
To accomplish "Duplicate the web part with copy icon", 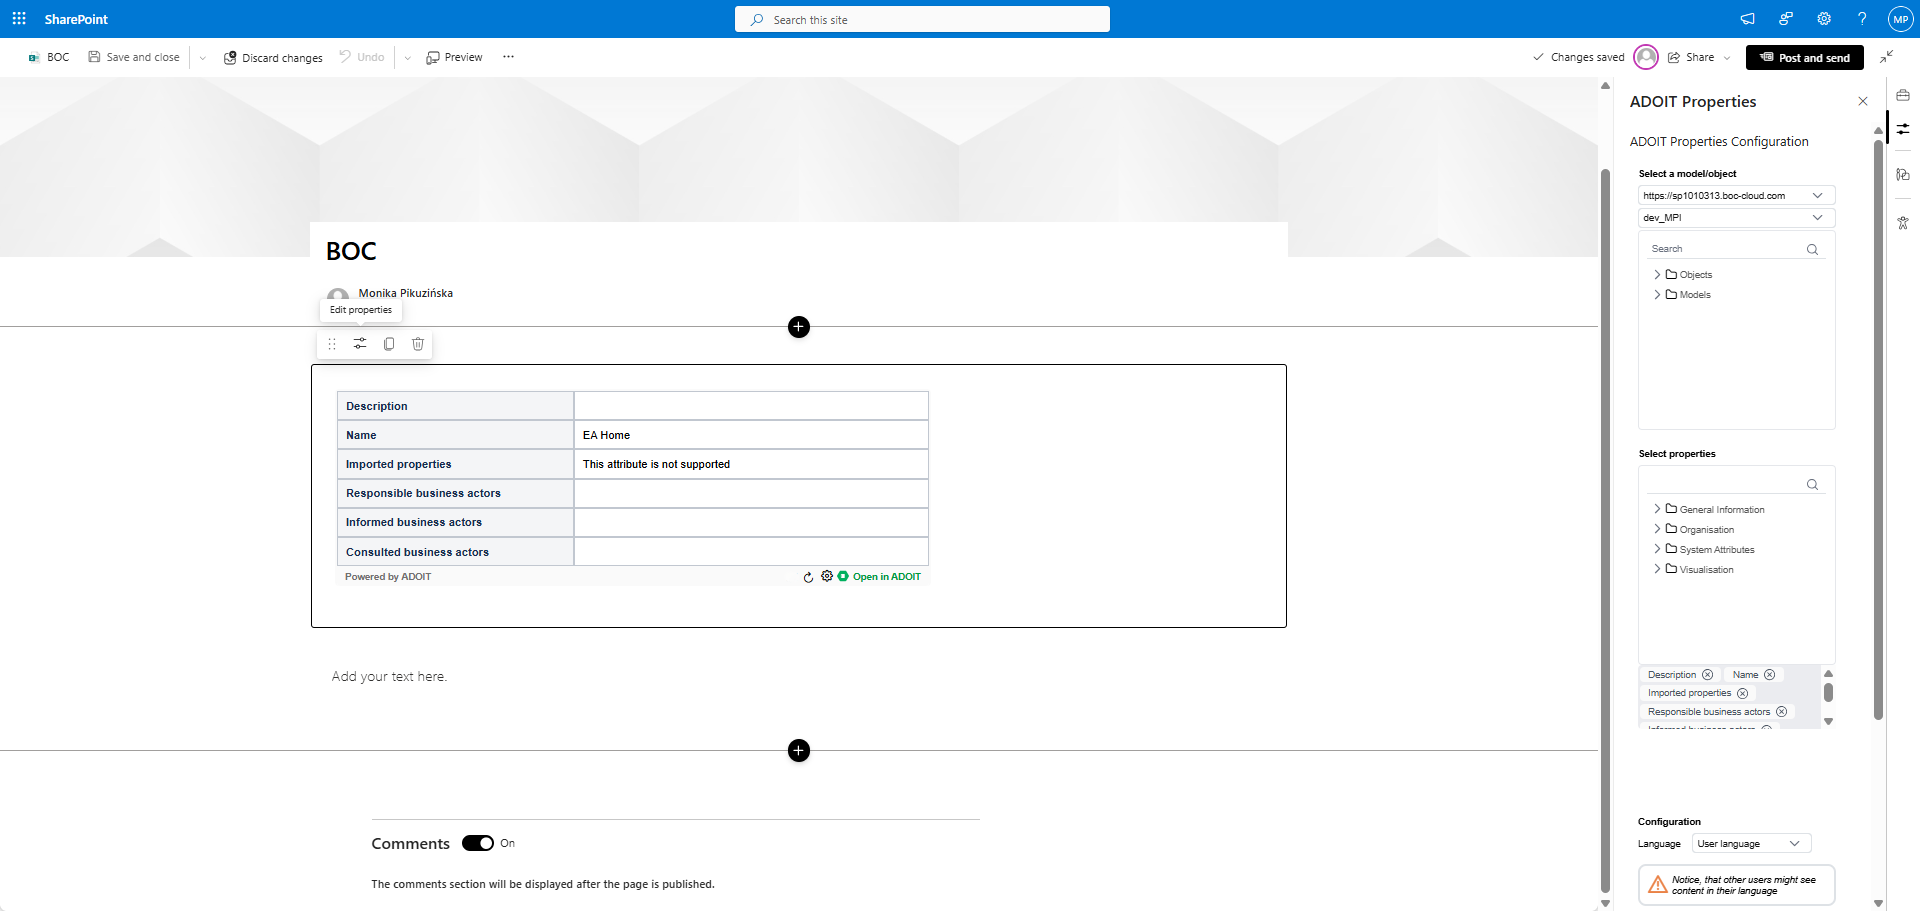I will pyautogui.click(x=389, y=344).
